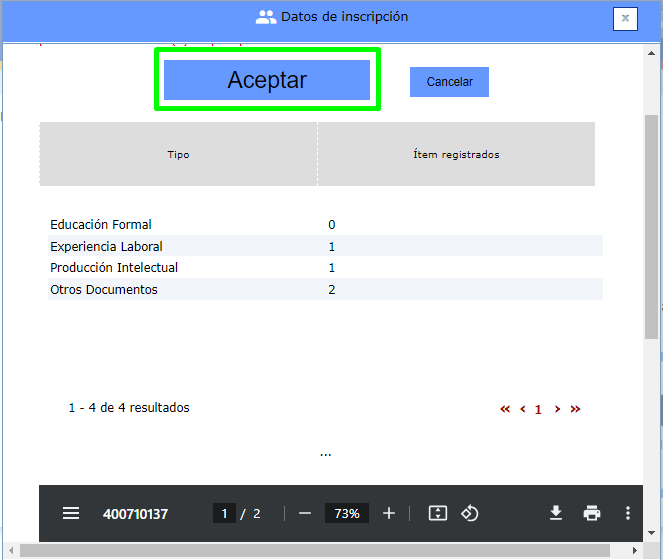Rotate the PDF counterclockwise
The height and width of the screenshot is (560, 663).
point(470,513)
